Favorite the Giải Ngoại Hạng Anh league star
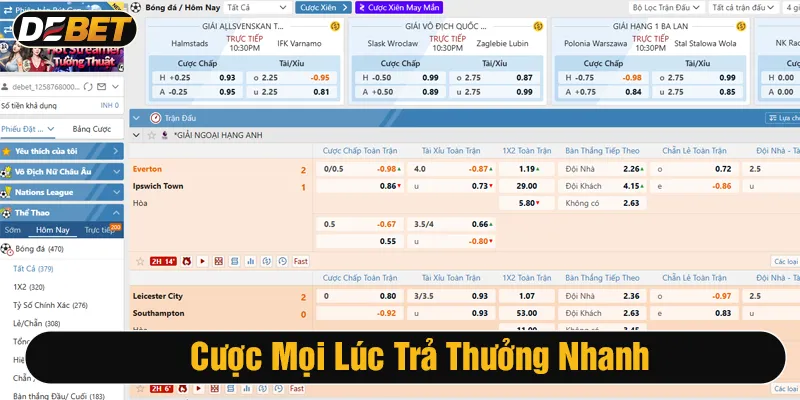Viewport: 800px width, 400px height. 151,135
